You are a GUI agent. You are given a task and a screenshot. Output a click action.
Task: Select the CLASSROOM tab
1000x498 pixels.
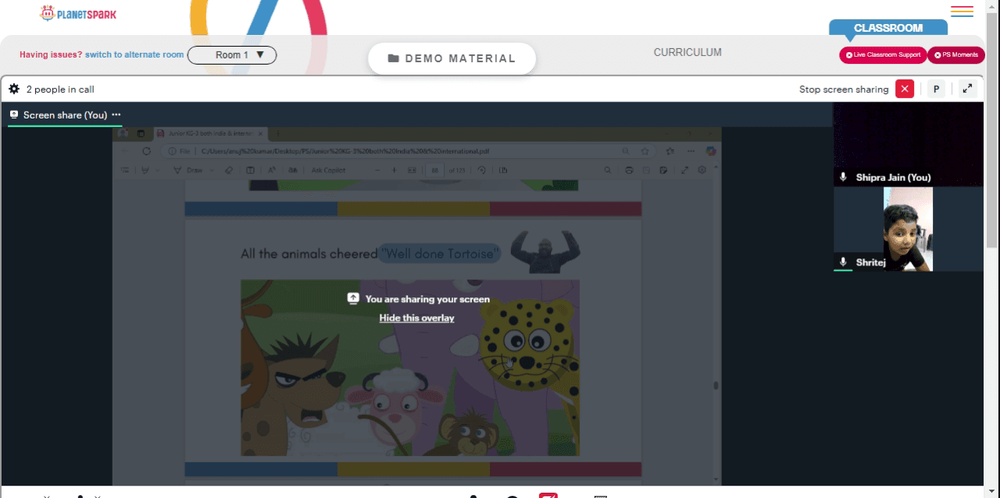(888, 28)
